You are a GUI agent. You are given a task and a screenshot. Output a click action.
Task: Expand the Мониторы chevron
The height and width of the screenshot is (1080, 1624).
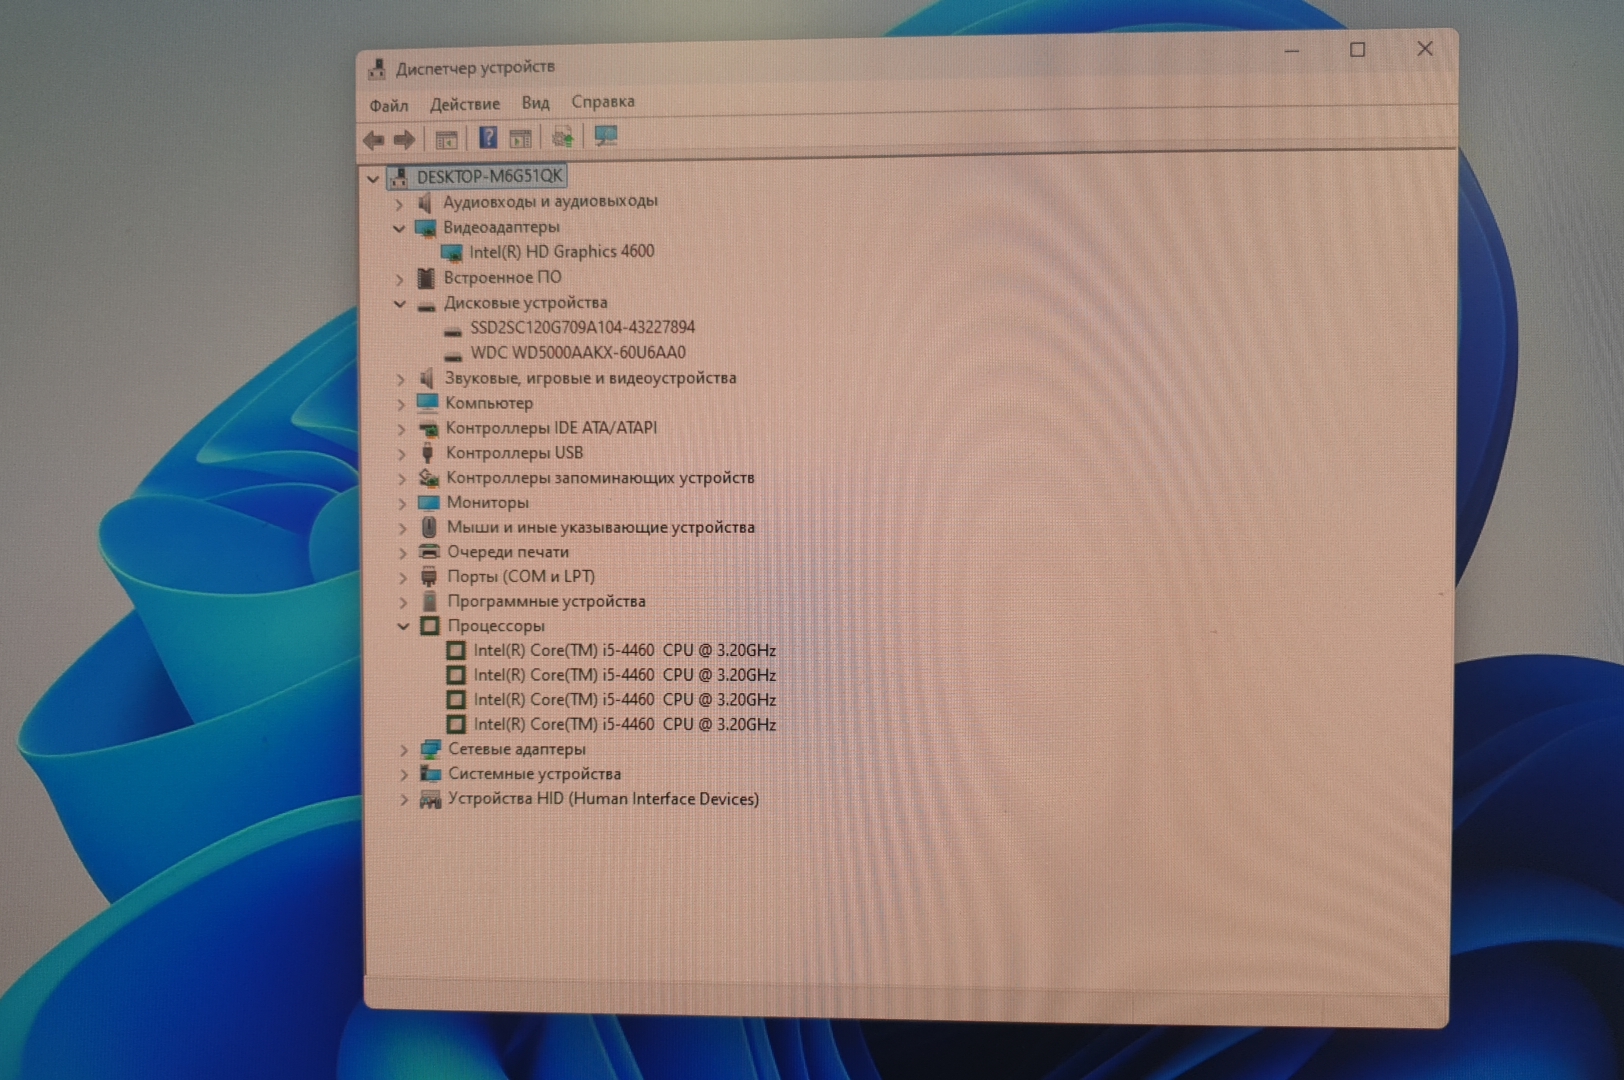[x=402, y=504]
